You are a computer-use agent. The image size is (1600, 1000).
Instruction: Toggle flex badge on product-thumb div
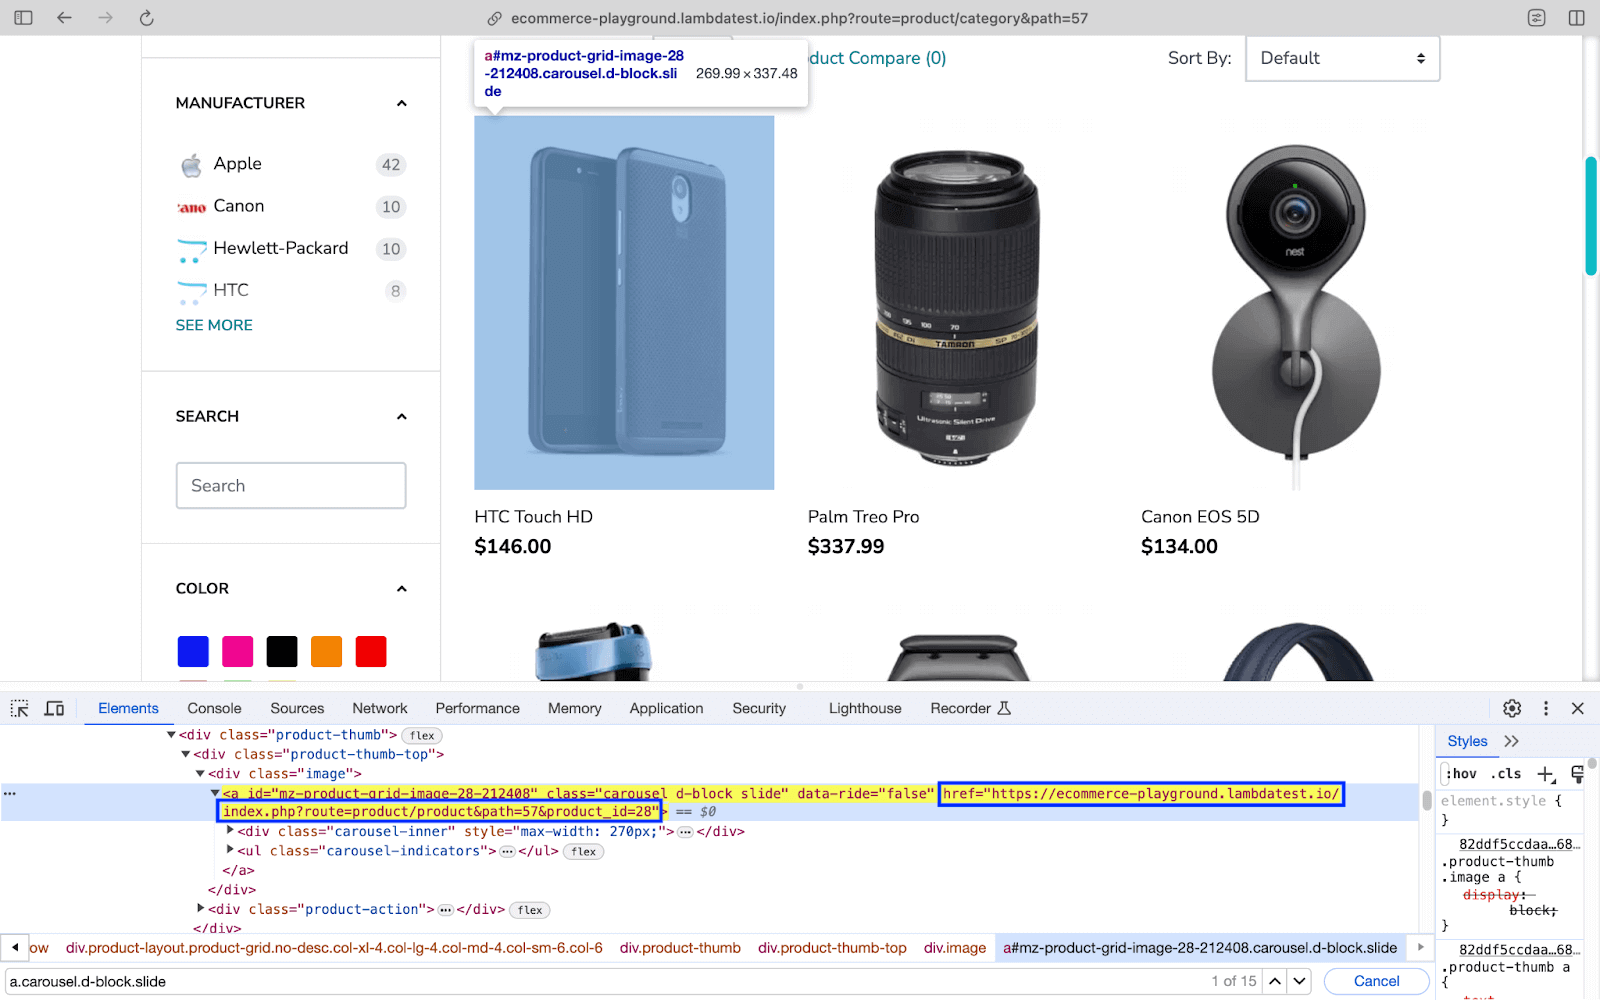pyautogui.click(x=422, y=736)
